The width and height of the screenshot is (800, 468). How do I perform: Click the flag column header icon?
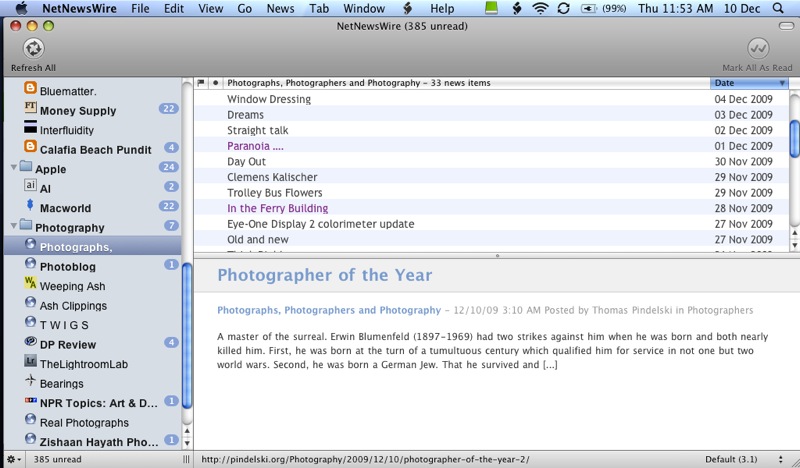tap(201, 83)
